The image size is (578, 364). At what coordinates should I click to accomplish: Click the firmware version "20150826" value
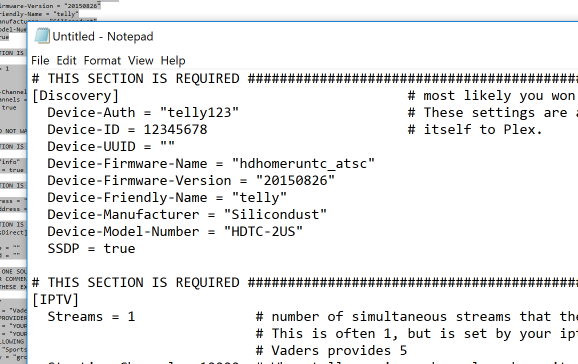pos(296,180)
